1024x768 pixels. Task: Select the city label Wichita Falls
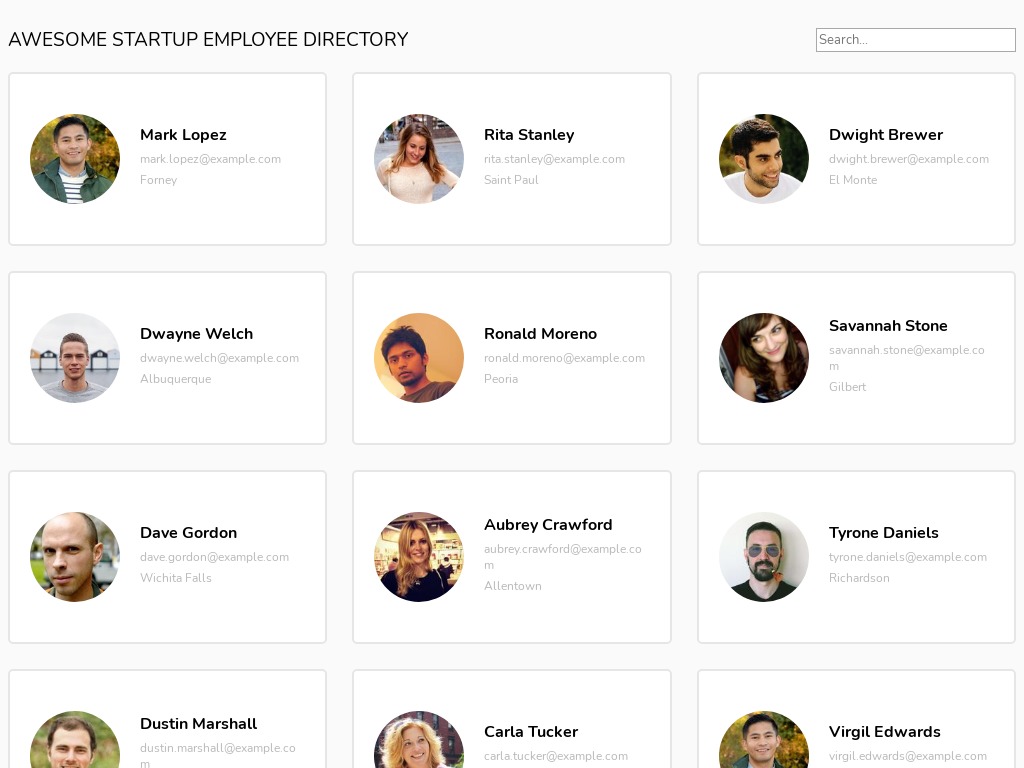[x=176, y=578]
